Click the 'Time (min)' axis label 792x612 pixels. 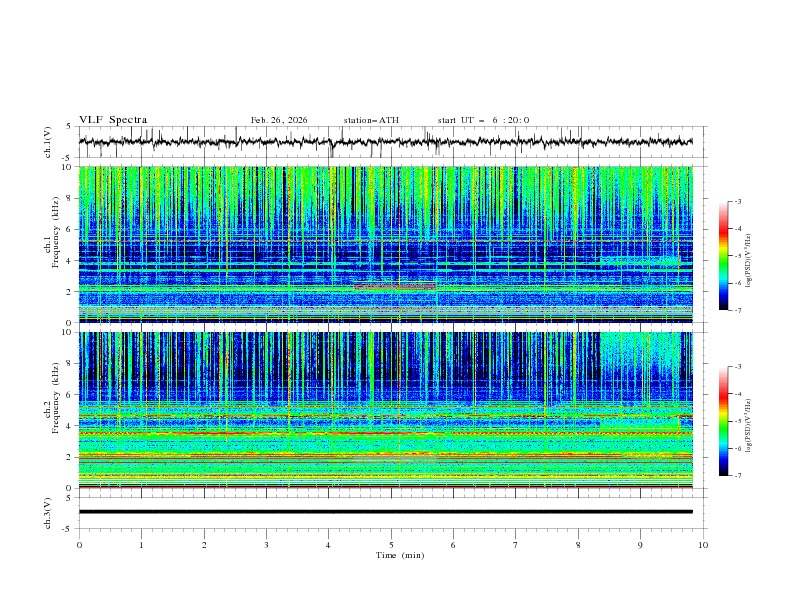400,555
